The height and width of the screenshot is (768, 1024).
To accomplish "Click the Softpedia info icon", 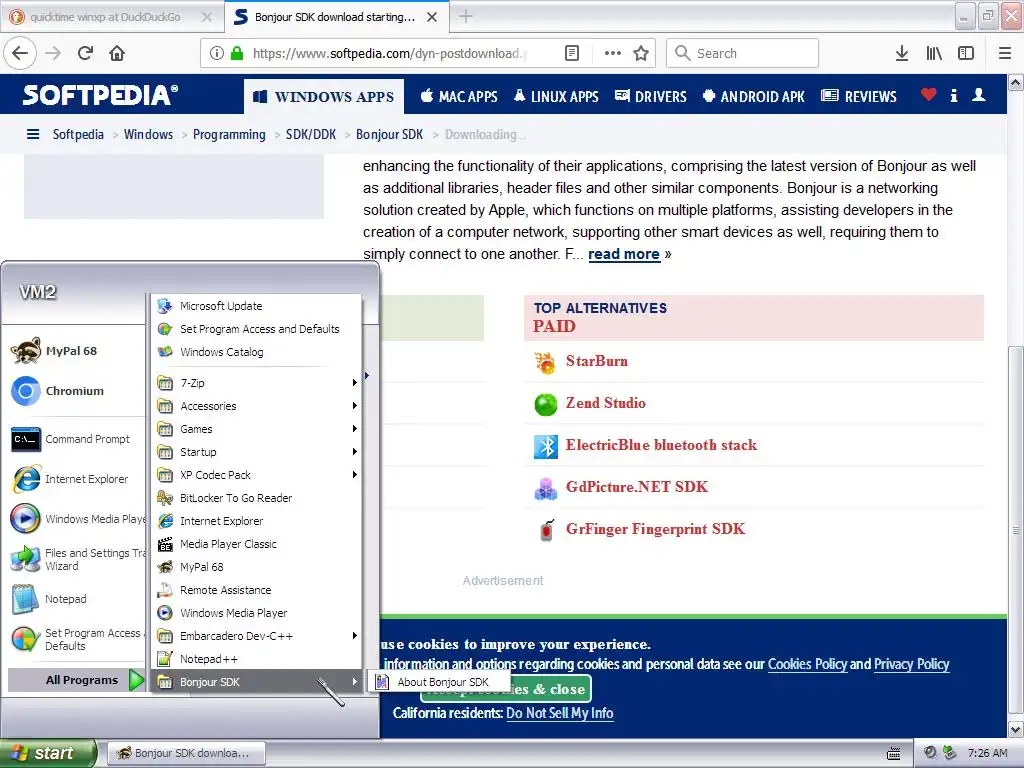I will (x=953, y=95).
